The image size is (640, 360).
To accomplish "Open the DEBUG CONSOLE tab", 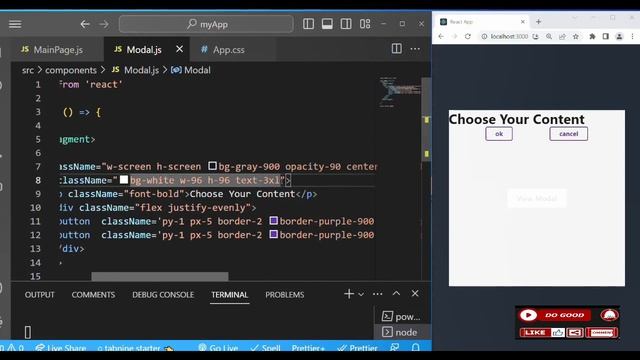I will tap(163, 295).
